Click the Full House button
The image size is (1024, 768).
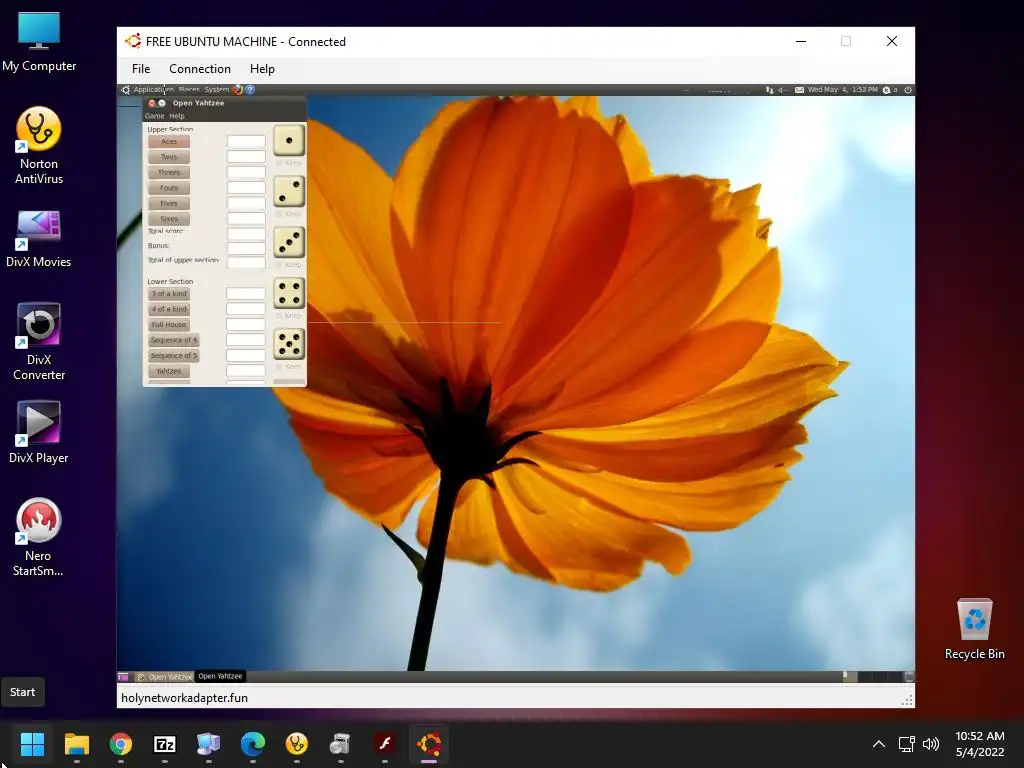(169, 325)
